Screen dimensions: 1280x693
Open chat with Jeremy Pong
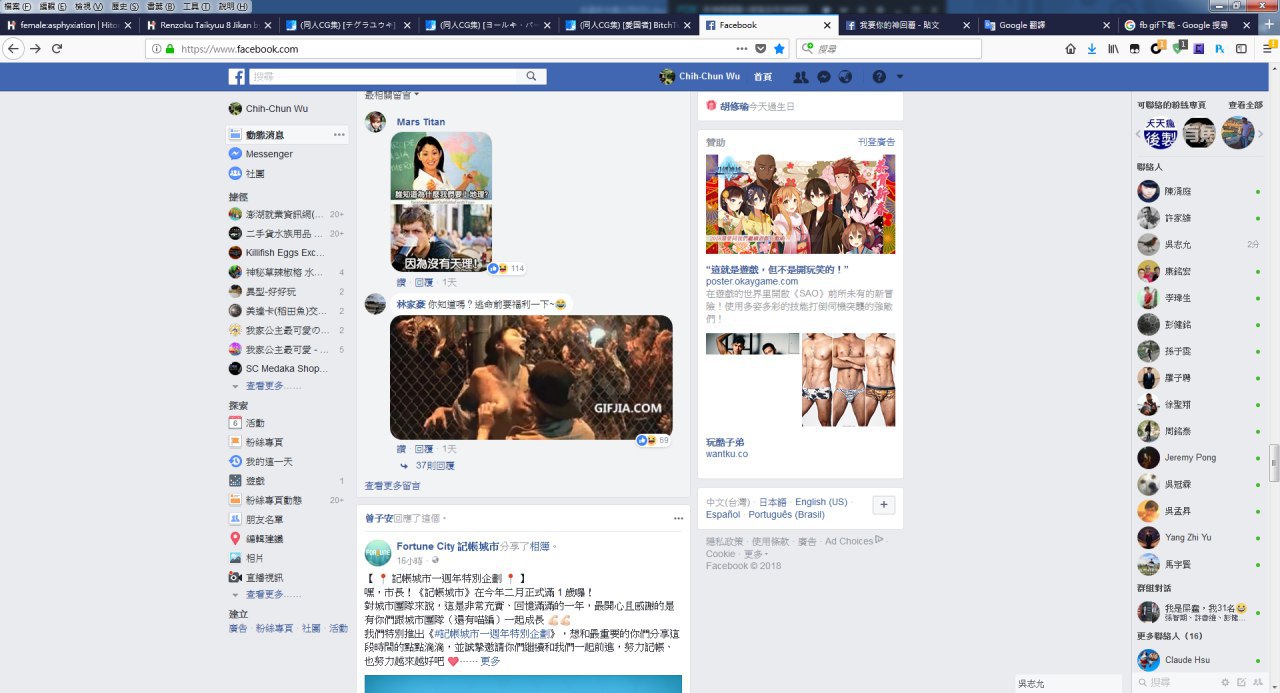[1190, 457]
